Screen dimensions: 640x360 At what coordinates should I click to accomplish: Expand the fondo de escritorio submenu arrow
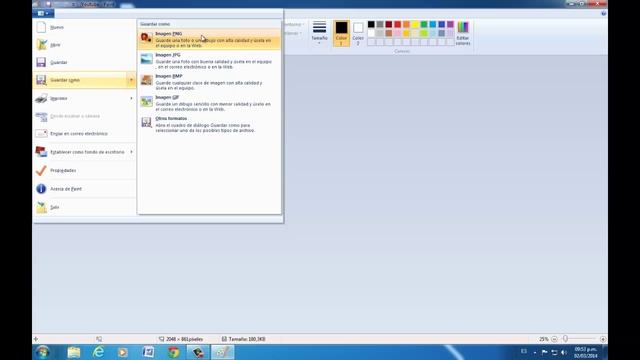[x=131, y=152]
